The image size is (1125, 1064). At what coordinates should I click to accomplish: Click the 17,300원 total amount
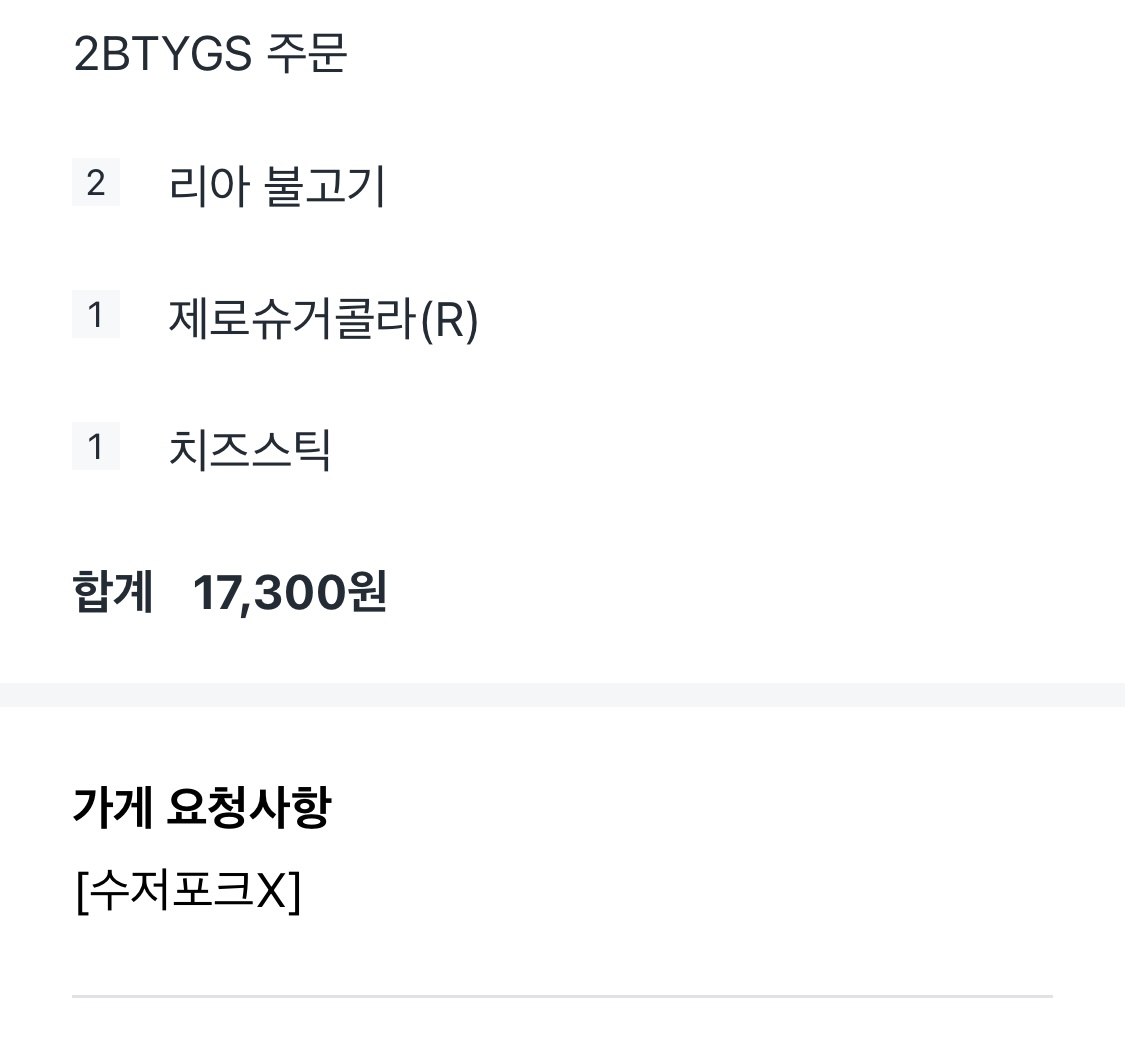289,592
